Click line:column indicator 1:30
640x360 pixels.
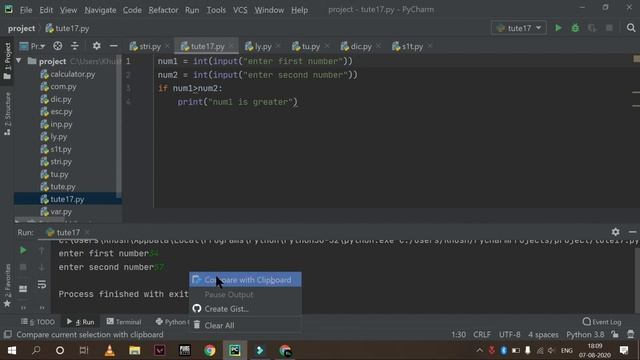coord(458,335)
